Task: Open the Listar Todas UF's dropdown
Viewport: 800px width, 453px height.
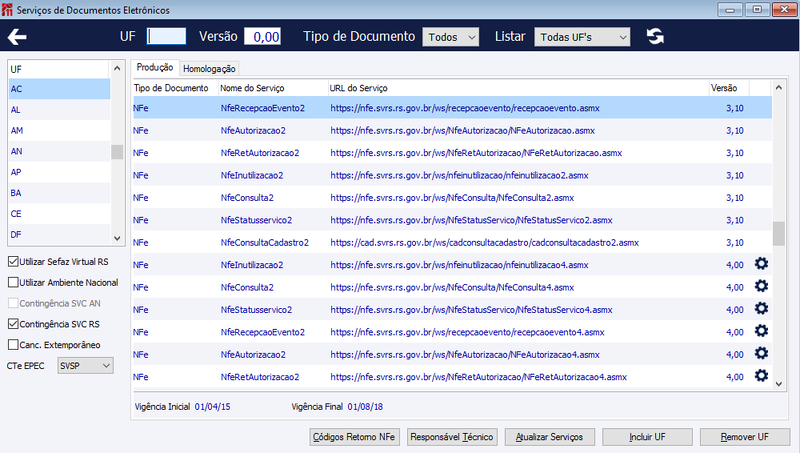Action: pyautogui.click(x=582, y=37)
